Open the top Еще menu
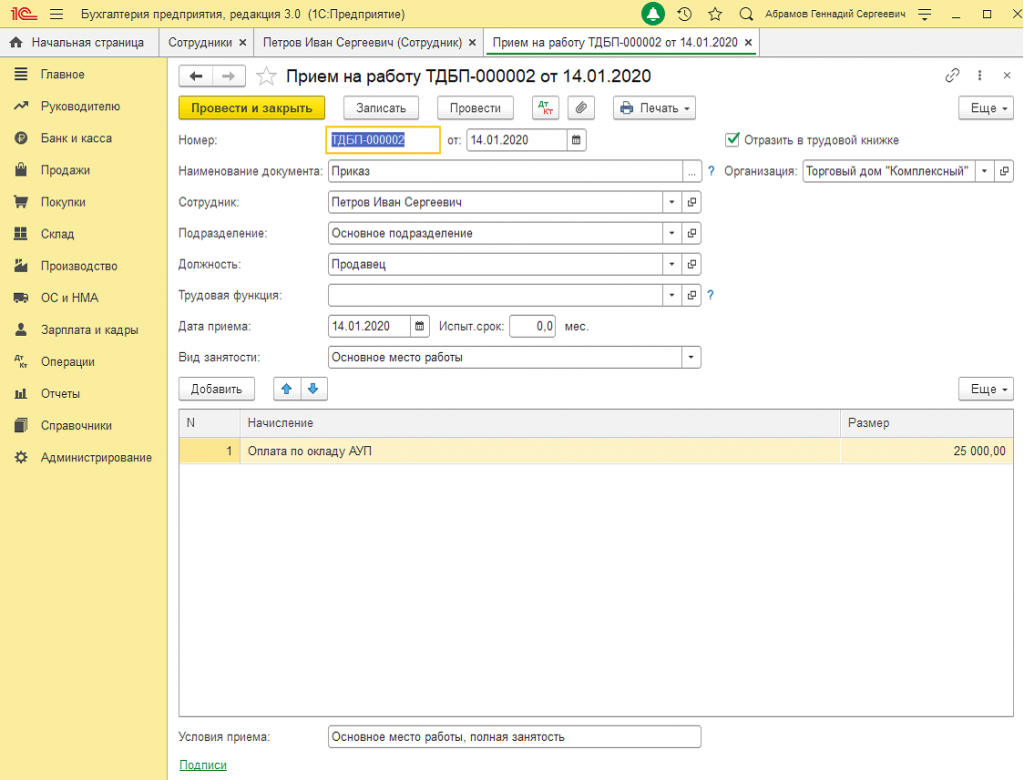Screen dimensions: 1024x780 click(985, 108)
